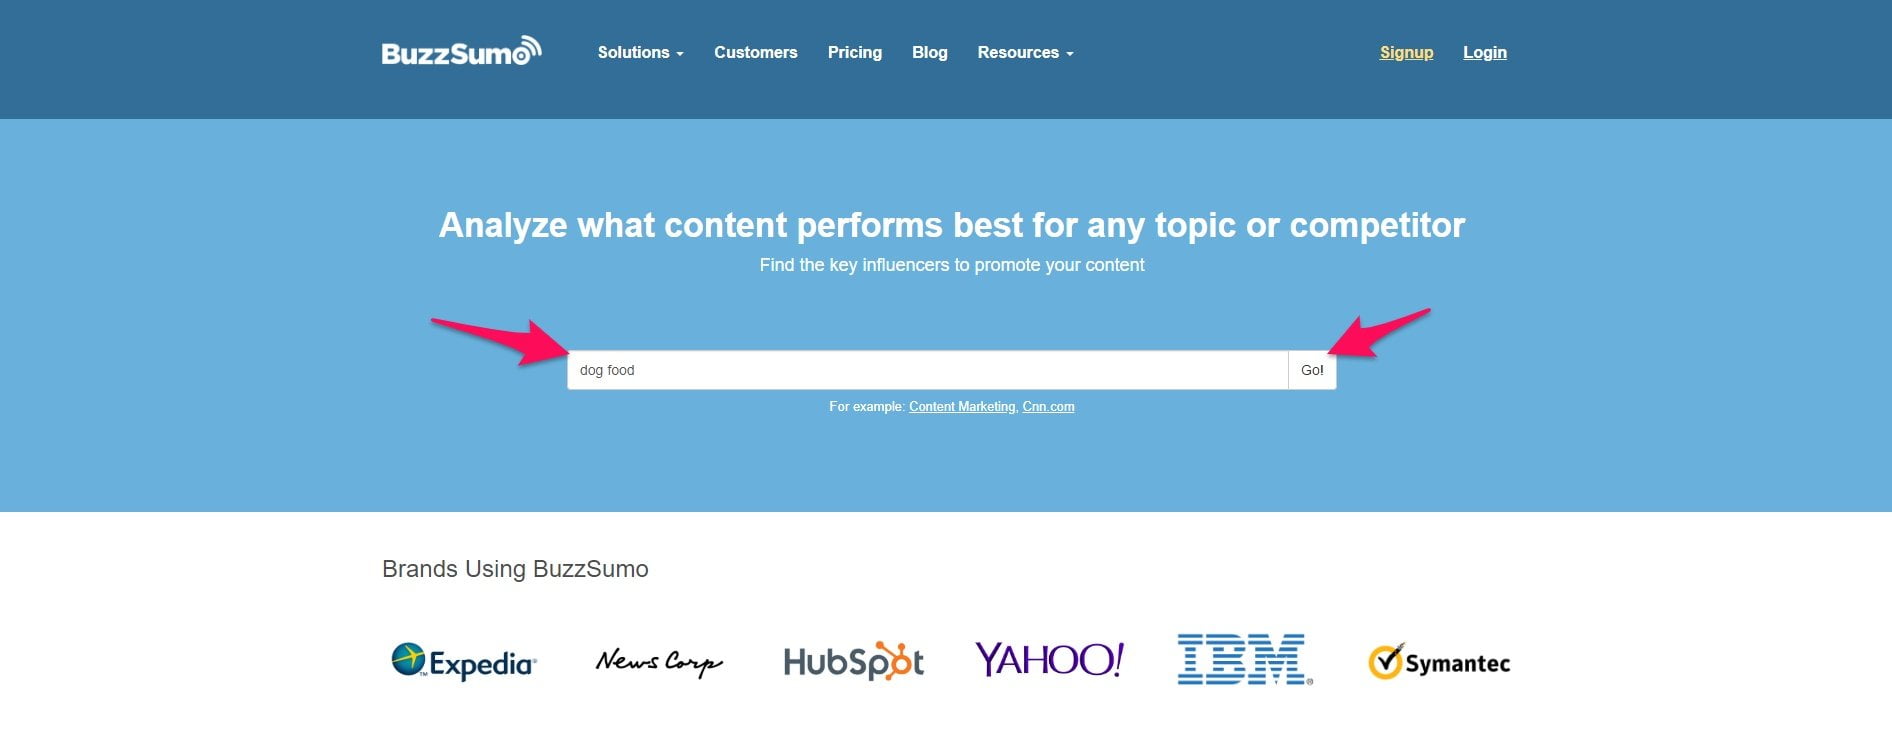The width and height of the screenshot is (1892, 732).
Task: Open the Solutions dropdown menu
Action: [x=640, y=52]
